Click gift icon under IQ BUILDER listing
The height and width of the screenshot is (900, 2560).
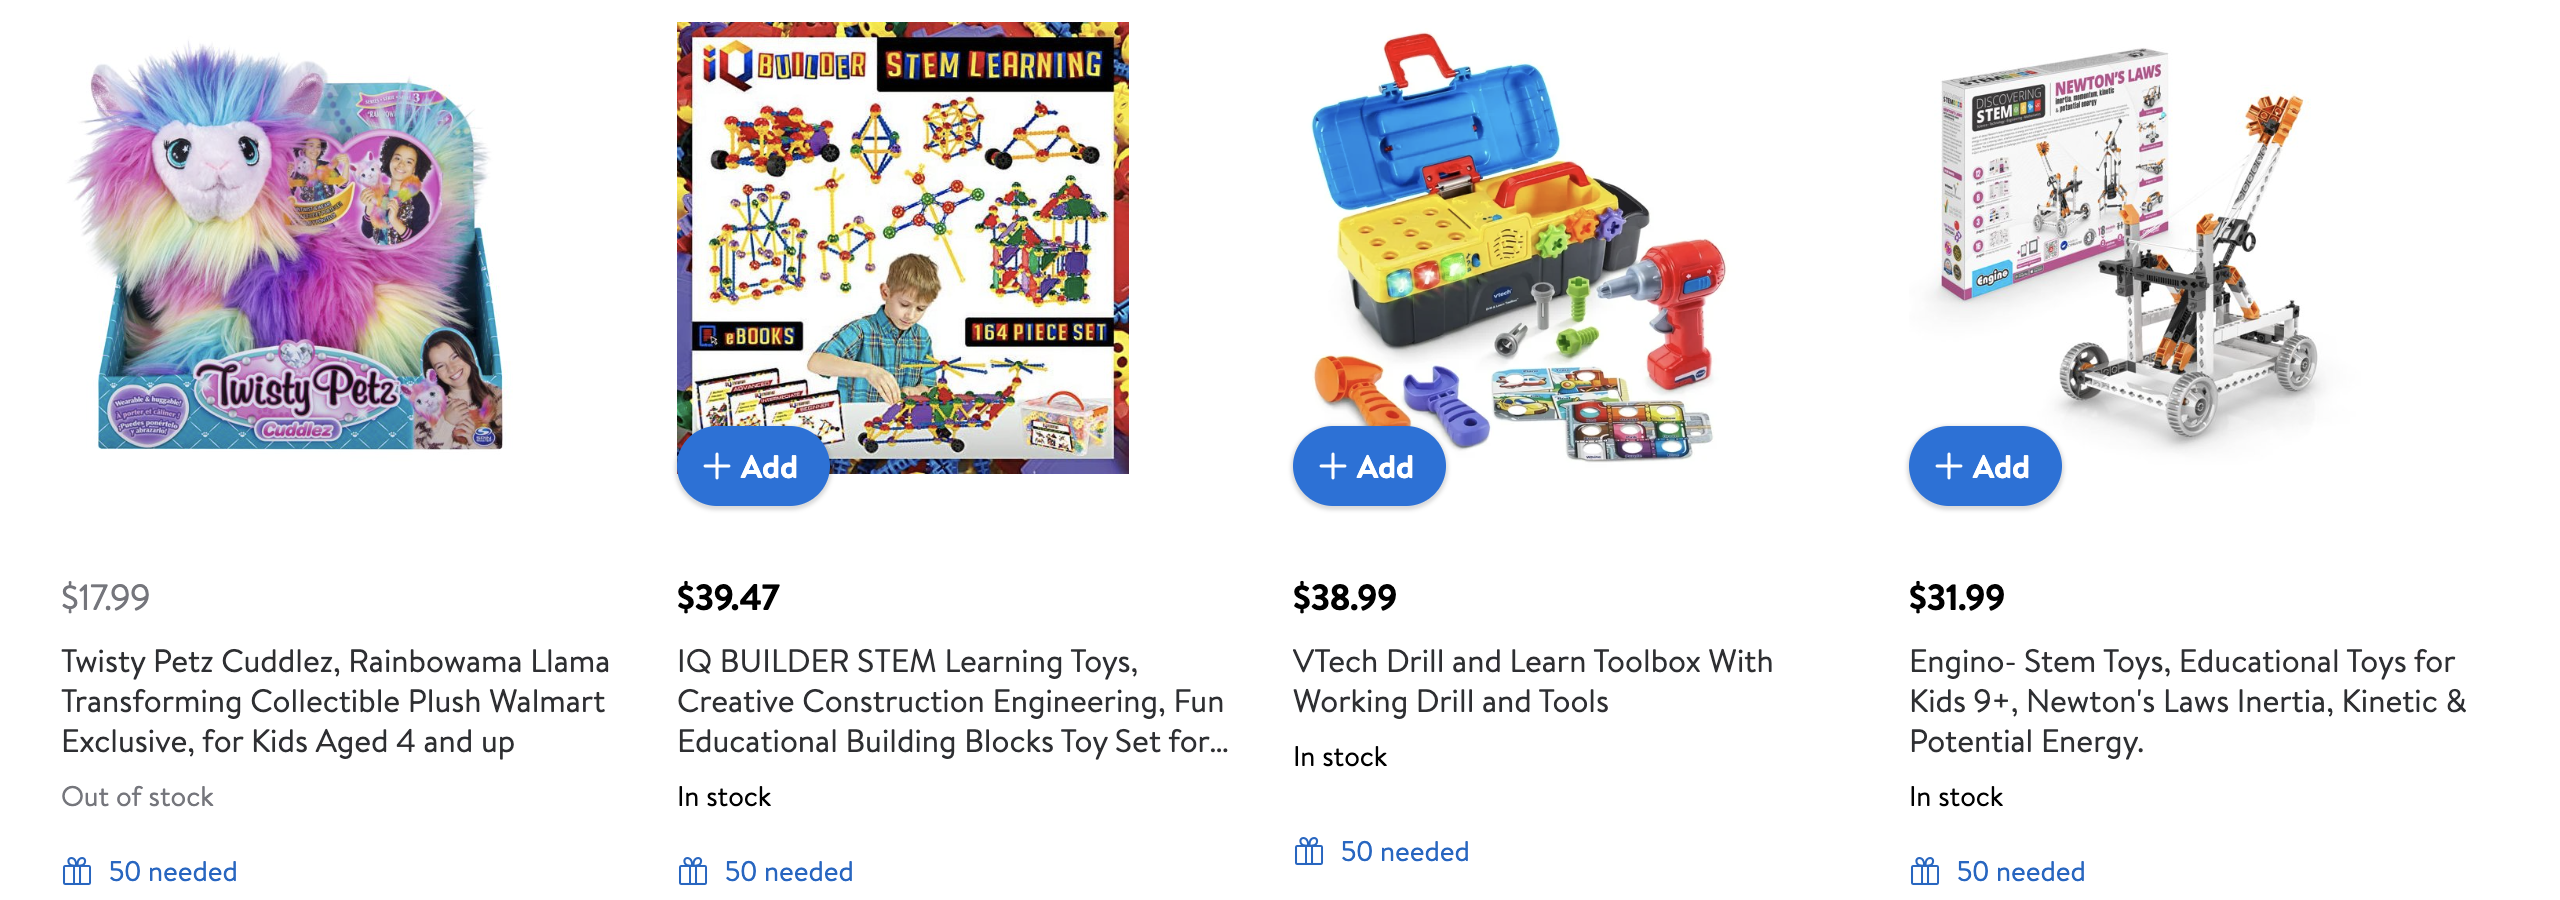click(x=693, y=871)
